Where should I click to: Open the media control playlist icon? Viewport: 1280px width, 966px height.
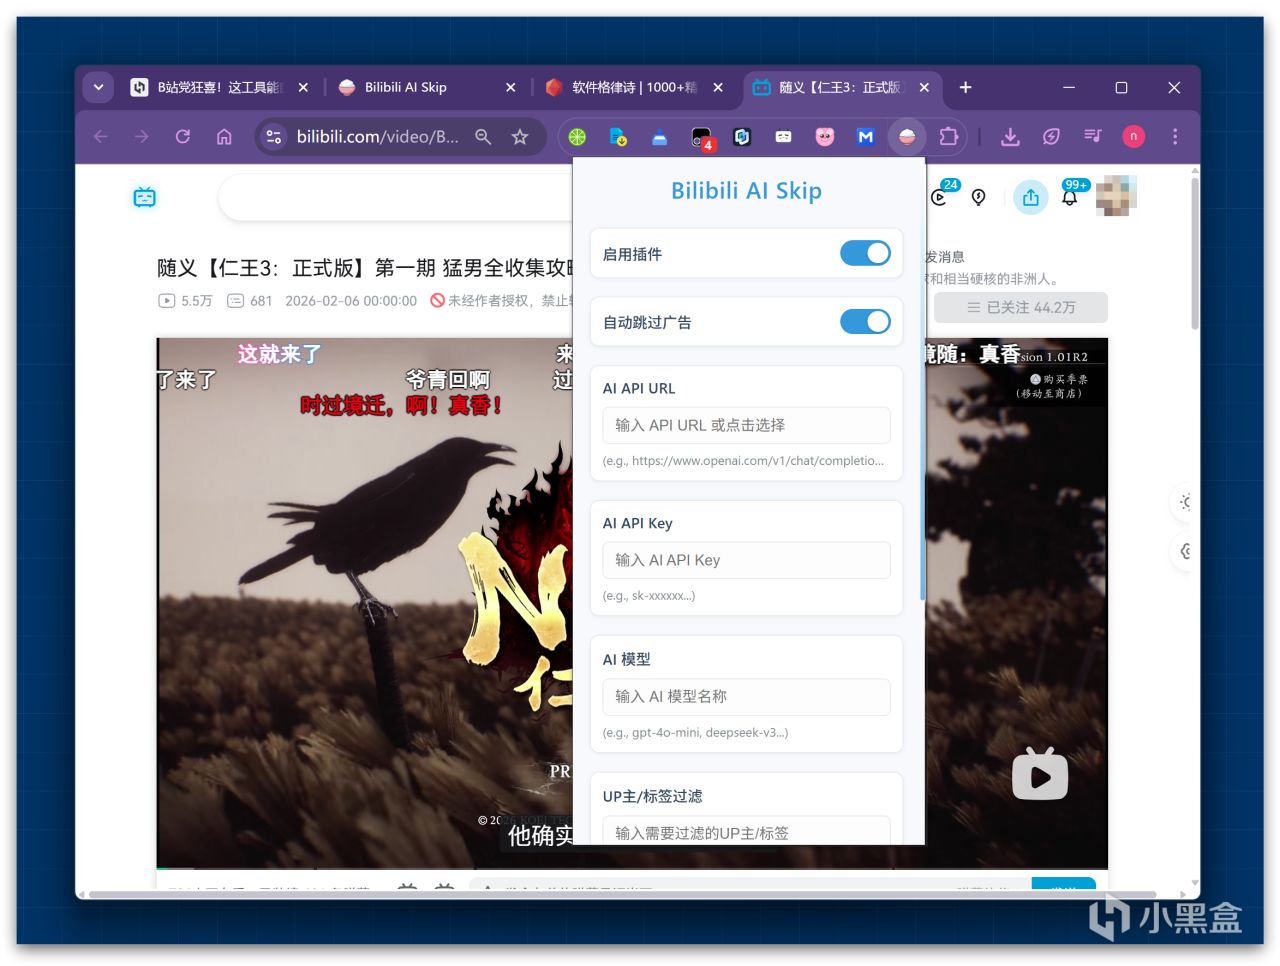click(1092, 136)
